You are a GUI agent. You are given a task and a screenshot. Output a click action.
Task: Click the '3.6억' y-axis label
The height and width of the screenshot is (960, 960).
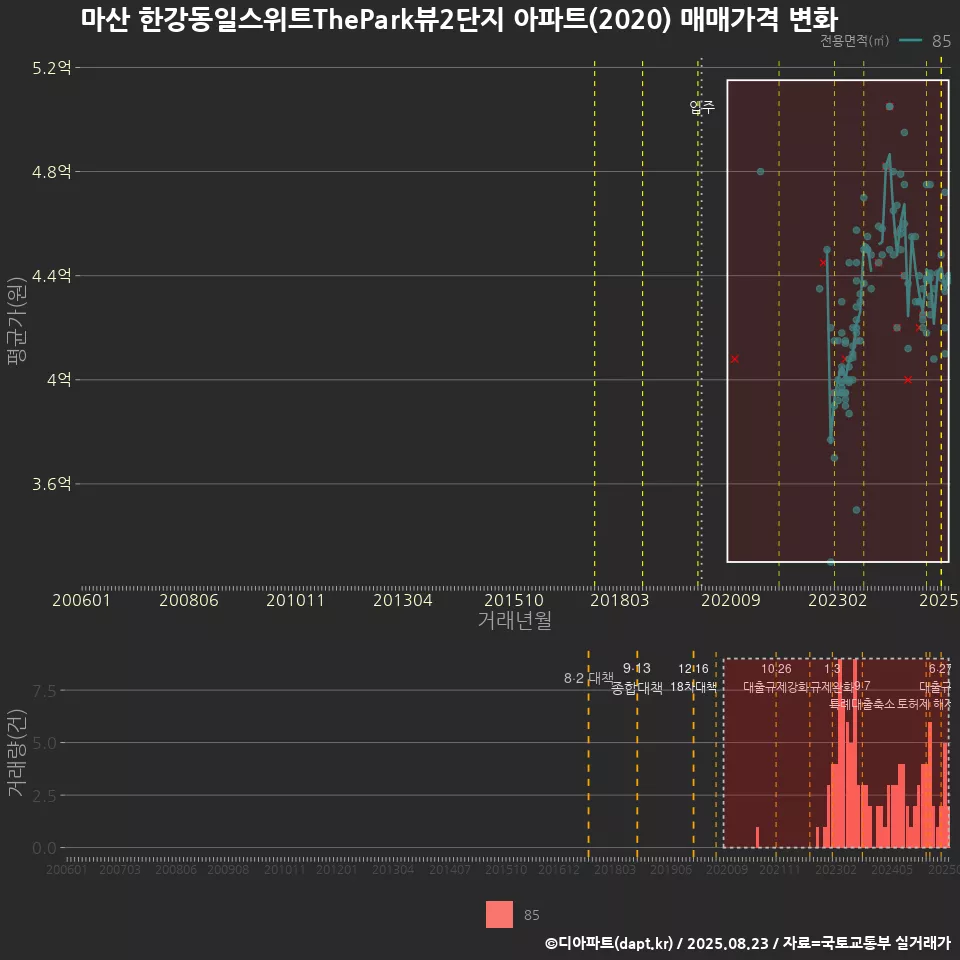coord(52,484)
